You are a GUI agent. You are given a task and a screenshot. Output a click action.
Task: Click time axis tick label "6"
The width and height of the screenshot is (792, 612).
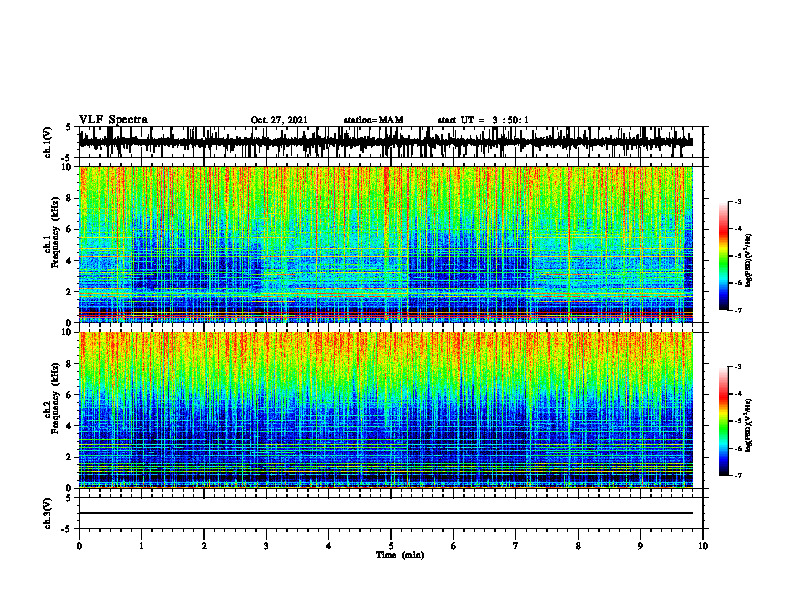454,546
